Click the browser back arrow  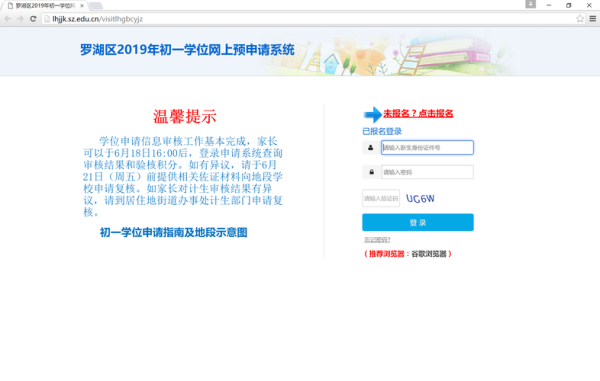(x=8, y=19)
